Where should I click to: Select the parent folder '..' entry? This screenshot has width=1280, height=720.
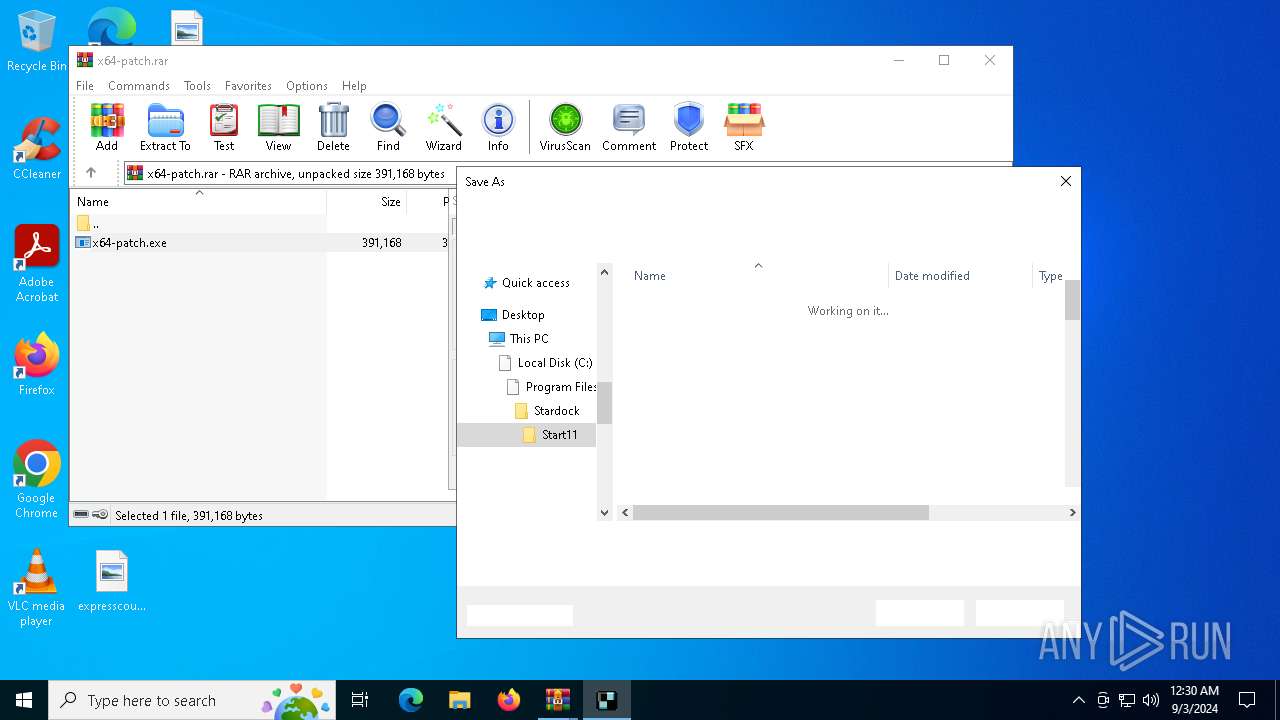pyautogui.click(x=88, y=223)
